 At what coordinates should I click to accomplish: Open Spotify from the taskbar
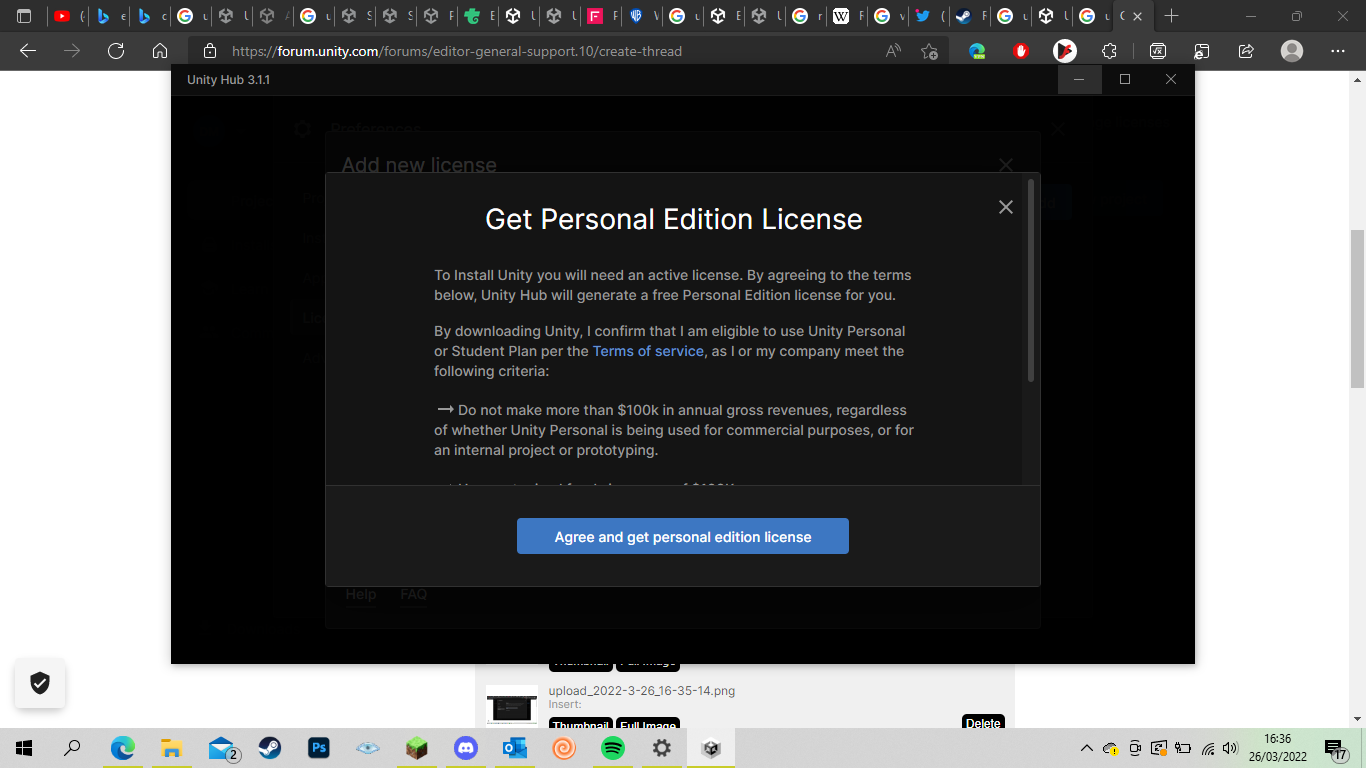(x=613, y=748)
